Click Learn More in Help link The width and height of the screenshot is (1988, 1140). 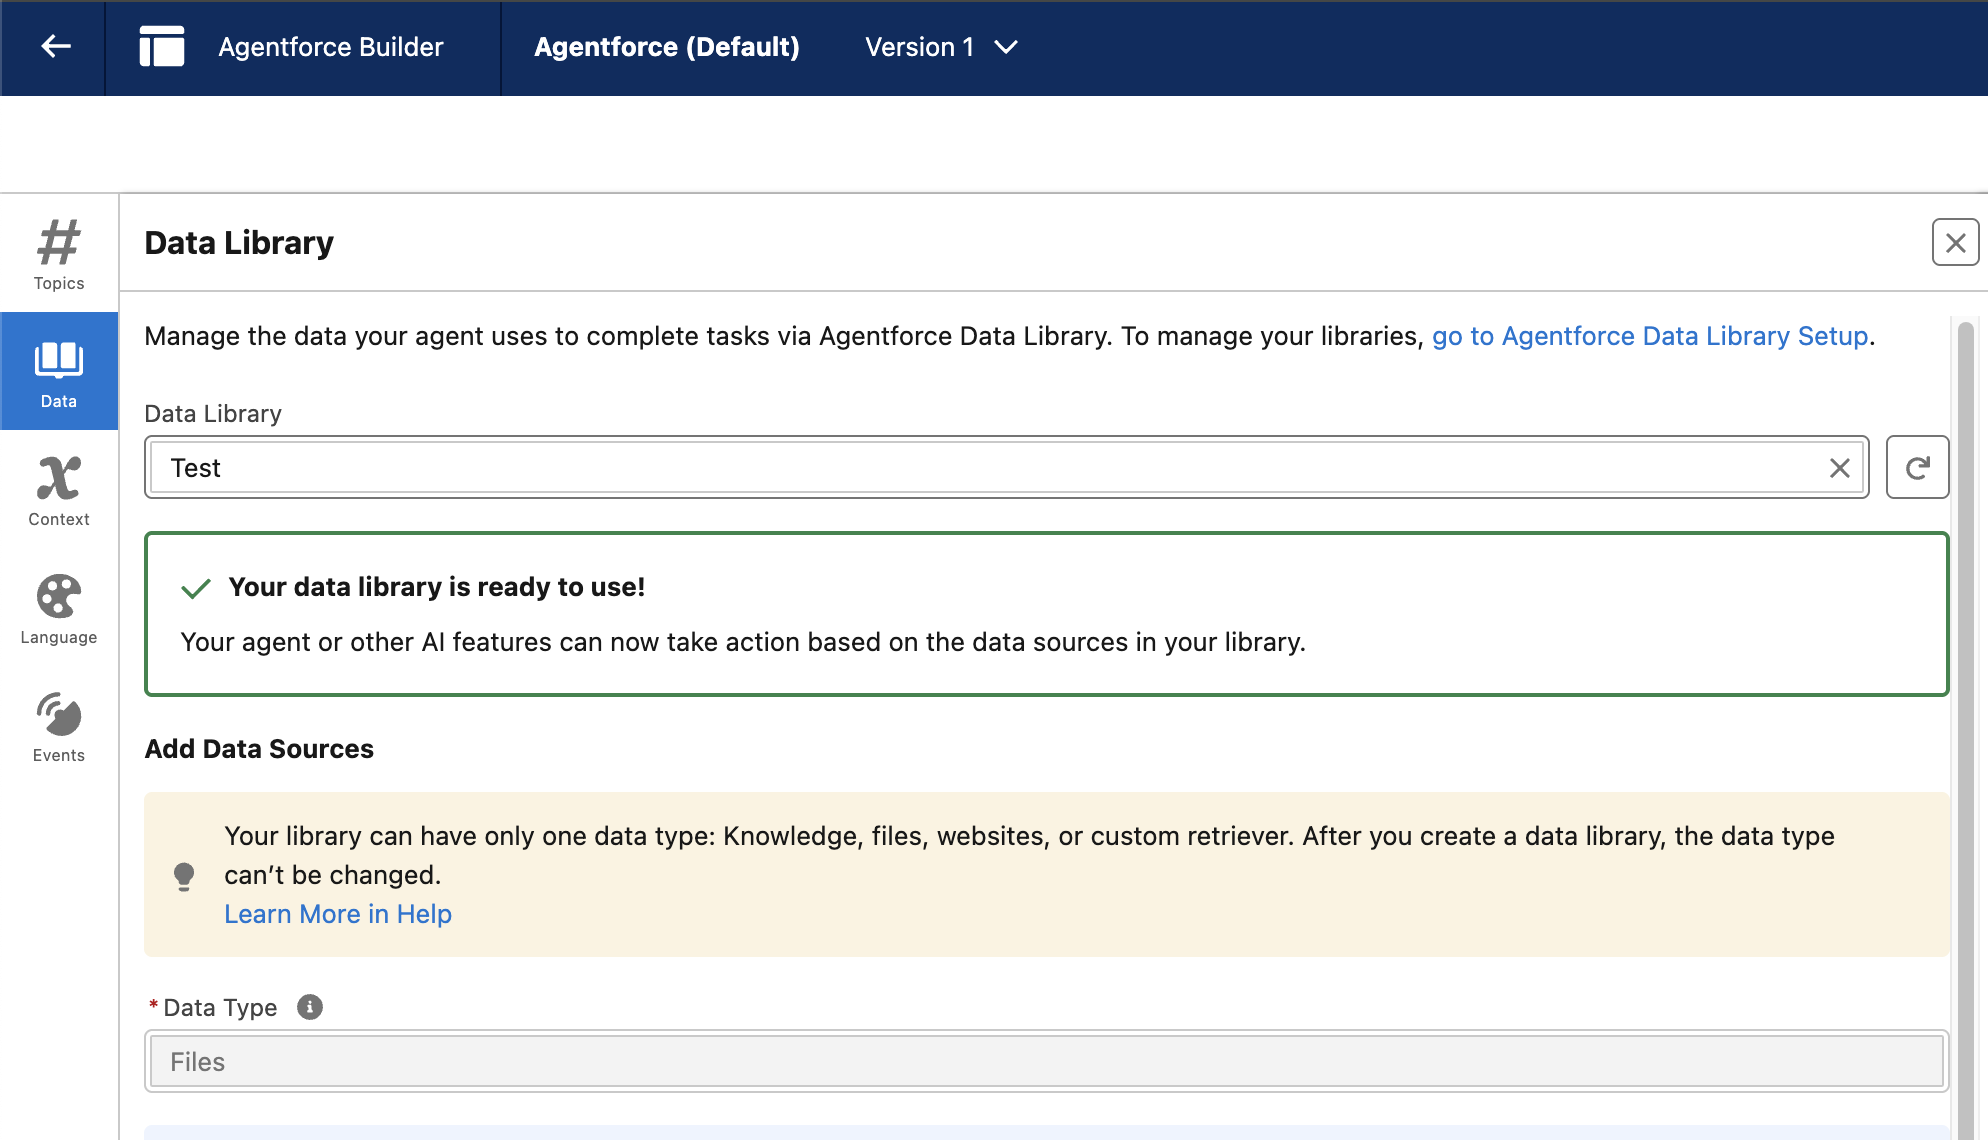pos(337,914)
